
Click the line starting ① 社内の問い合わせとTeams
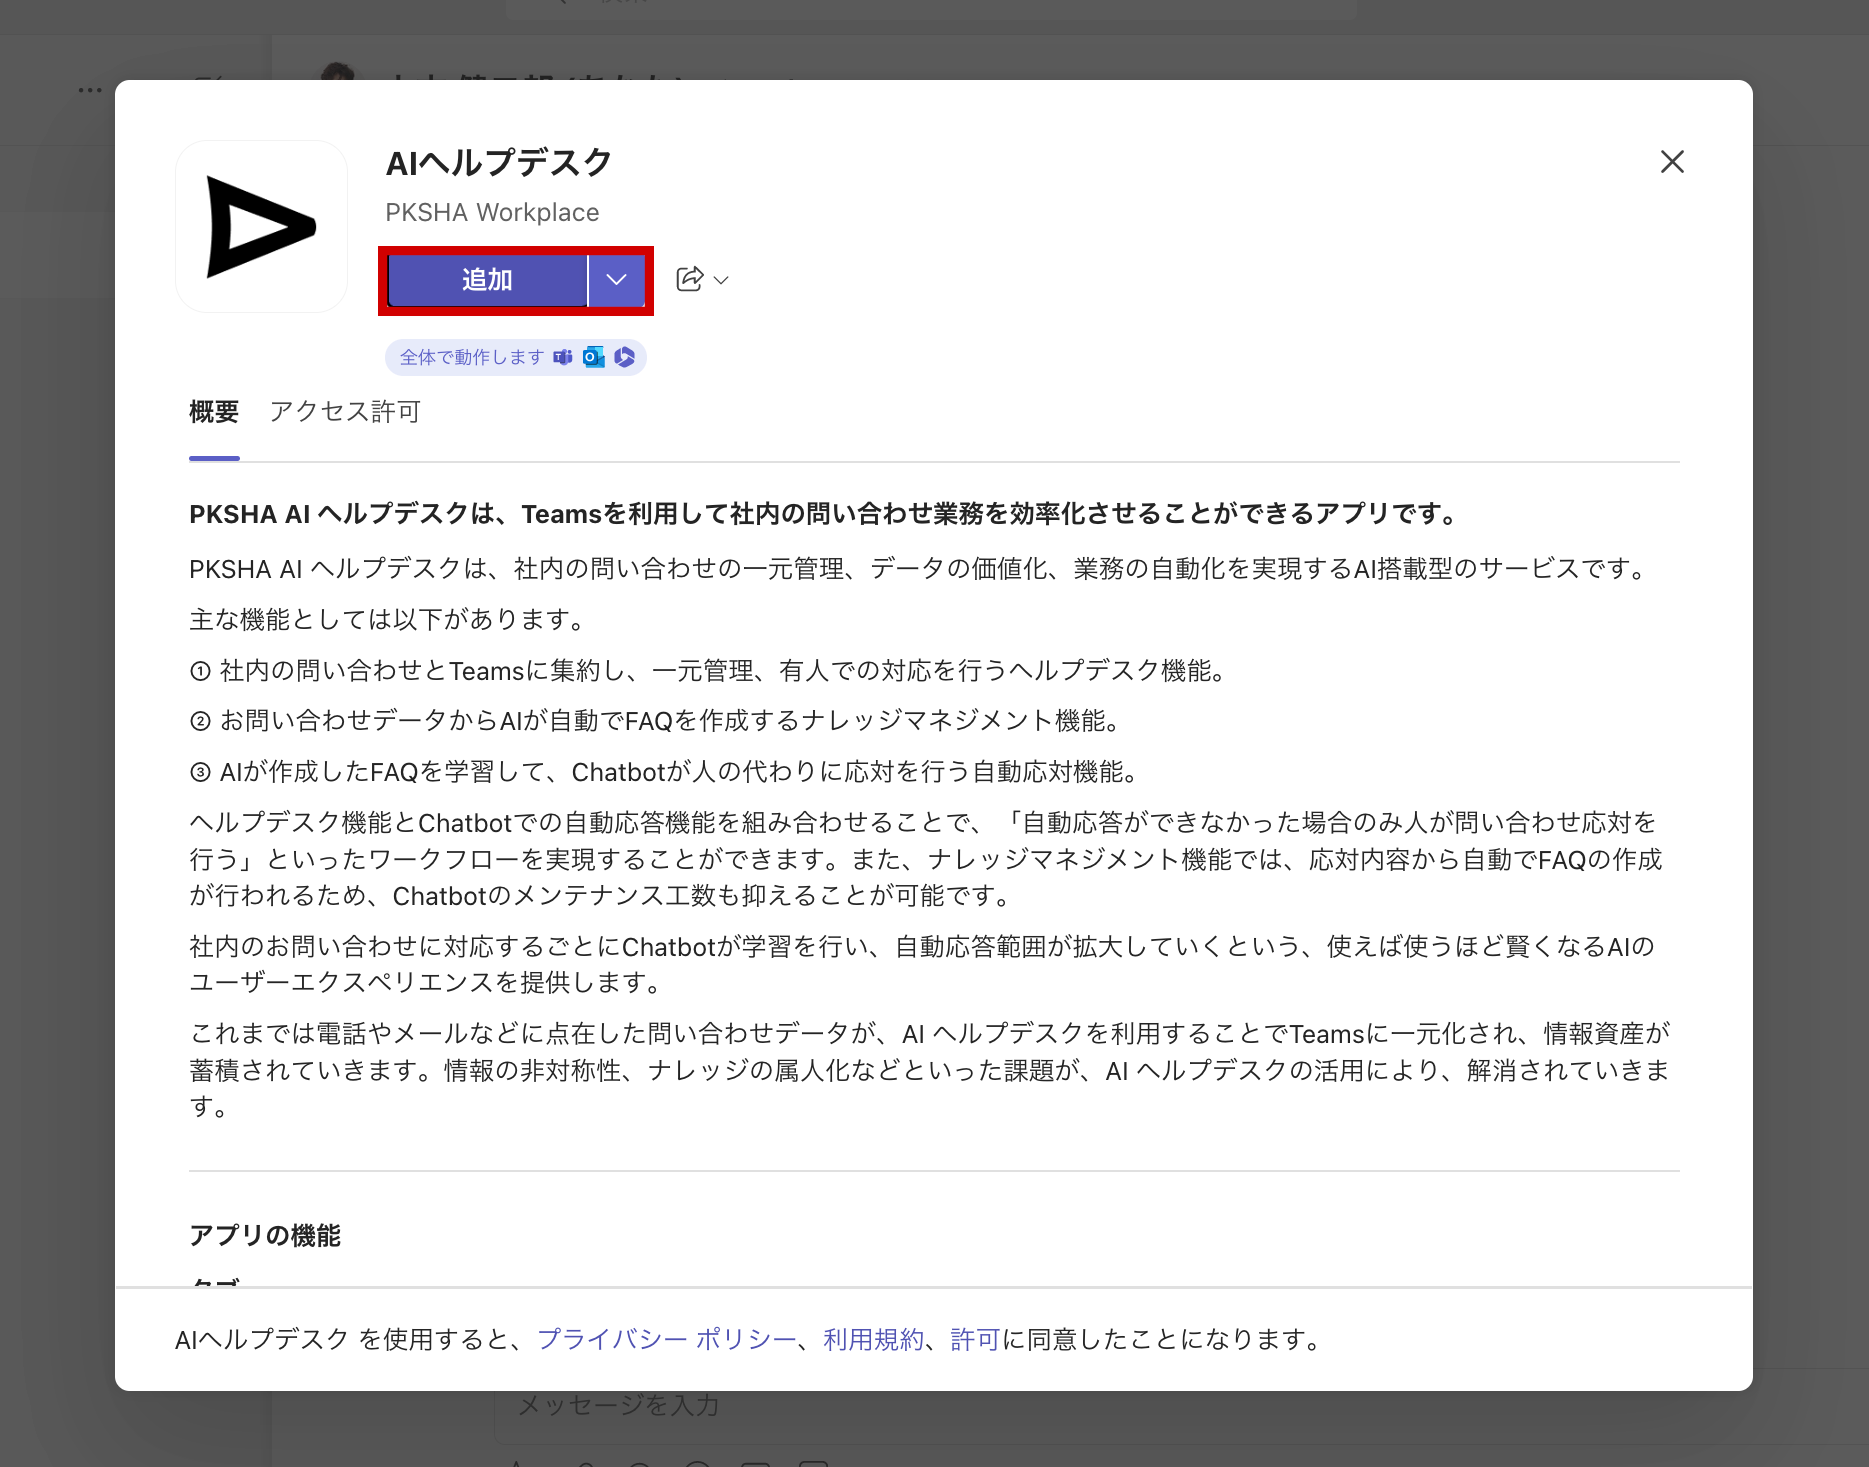(x=708, y=670)
